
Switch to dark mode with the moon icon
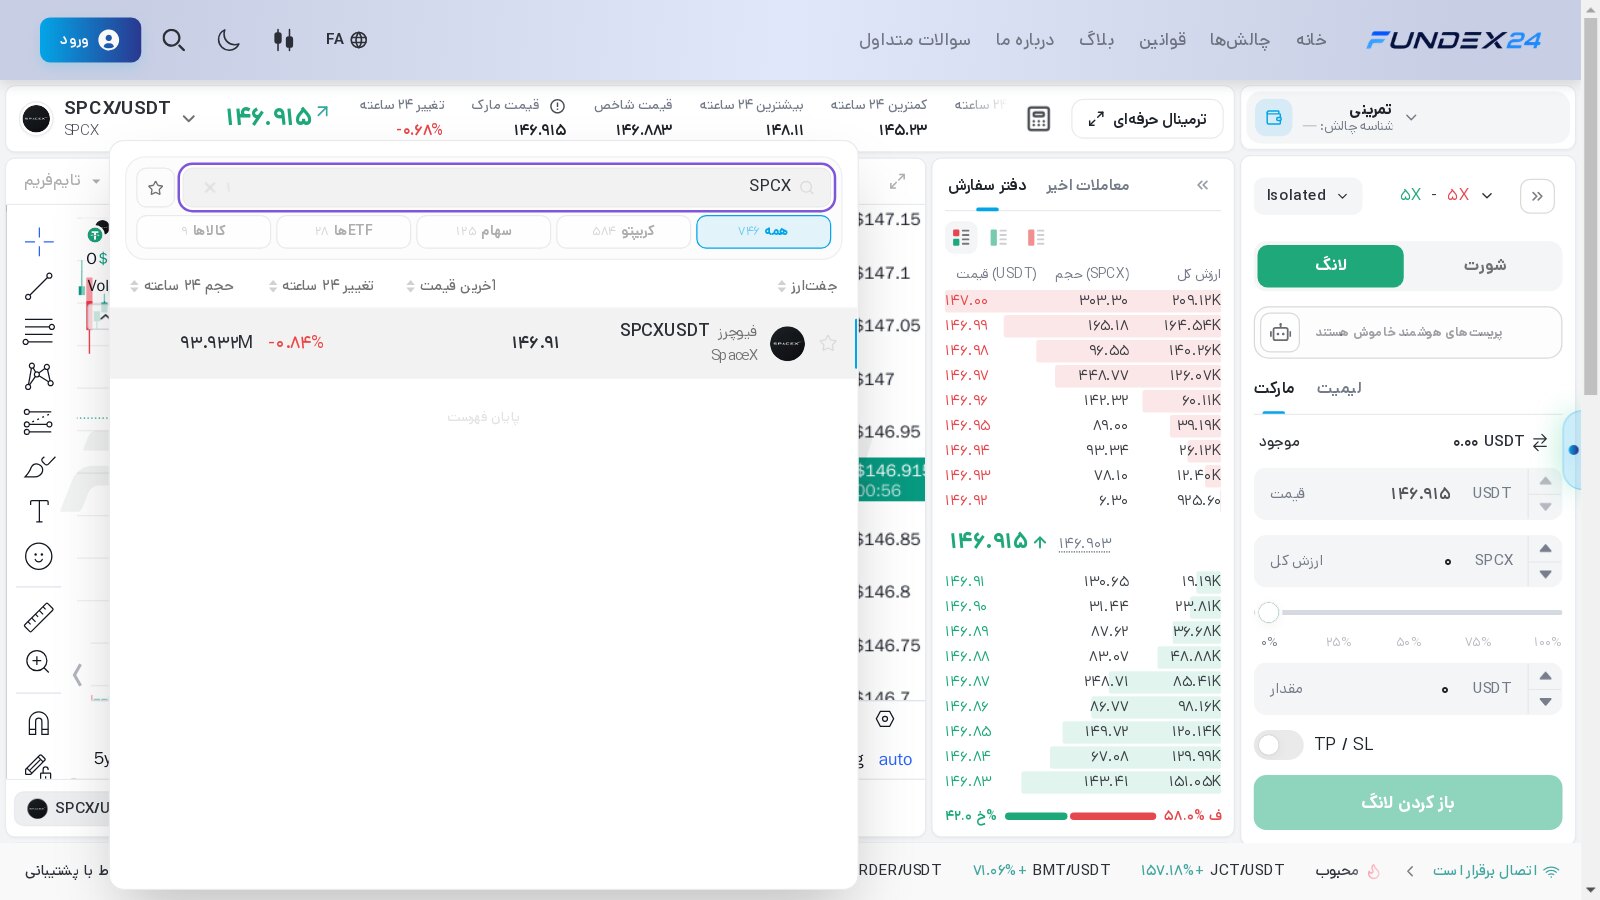tap(229, 40)
